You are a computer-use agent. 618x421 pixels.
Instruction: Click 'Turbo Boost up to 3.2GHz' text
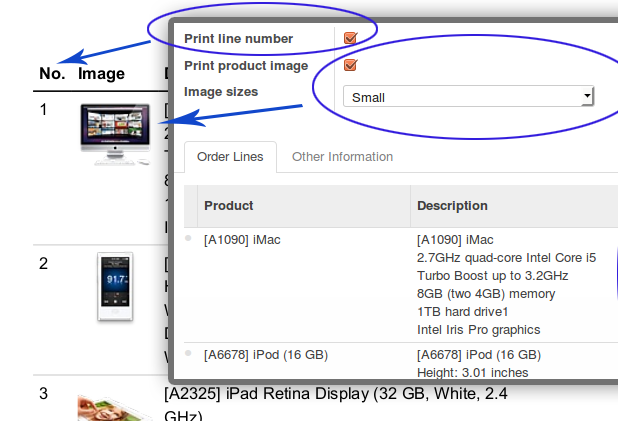(x=493, y=276)
